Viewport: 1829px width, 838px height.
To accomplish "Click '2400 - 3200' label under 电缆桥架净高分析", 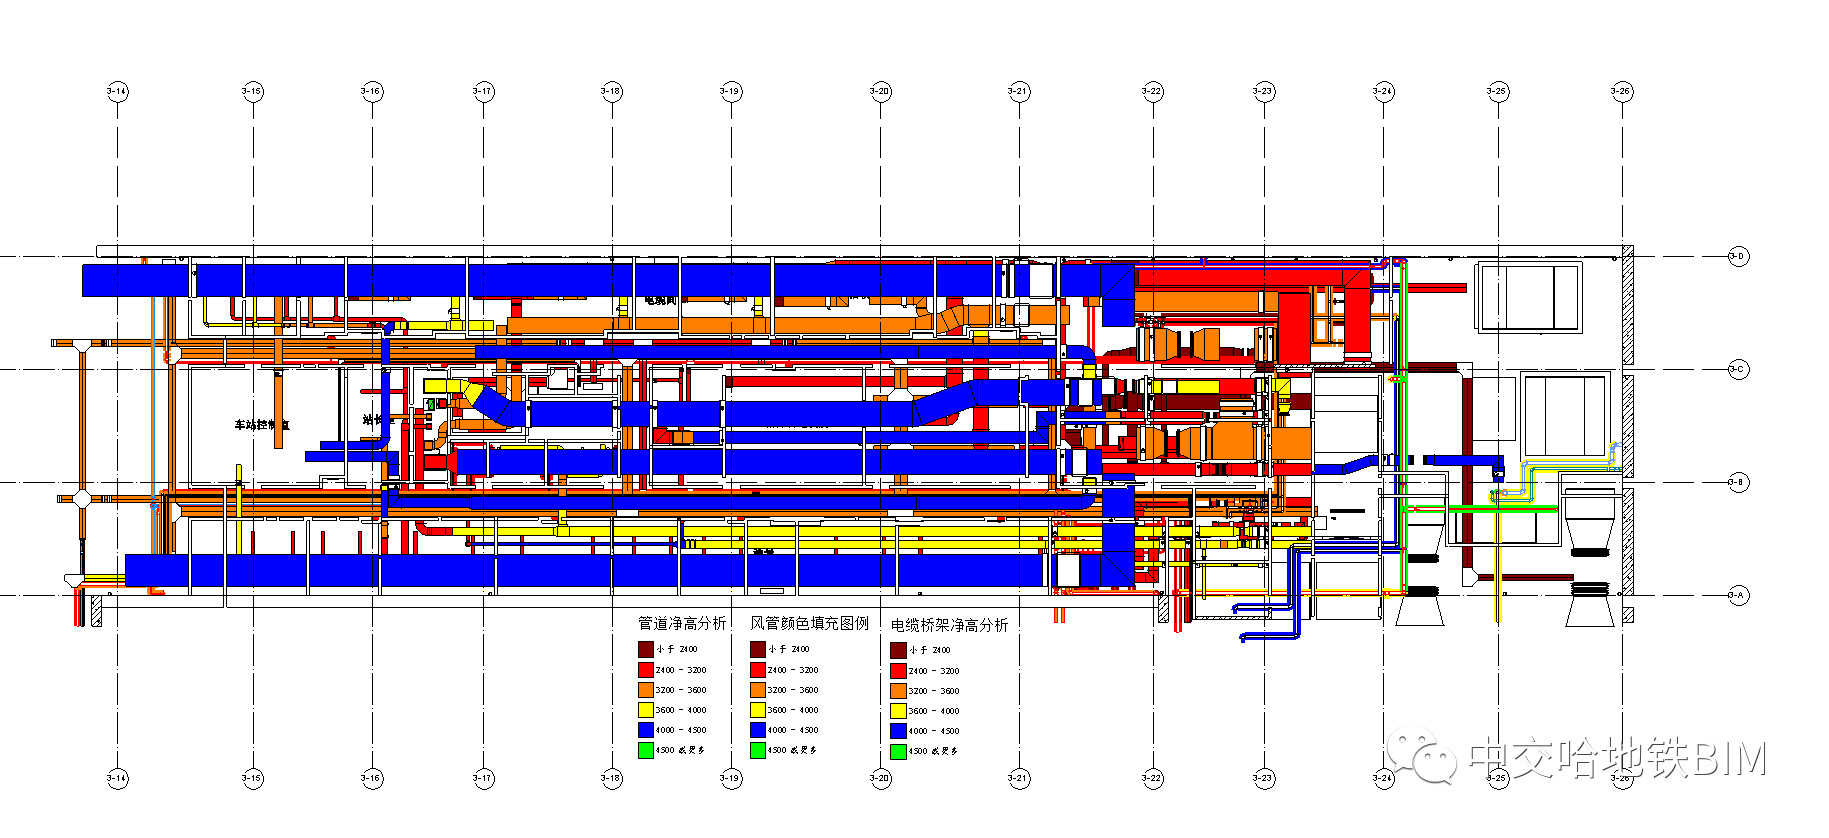I will [934, 671].
